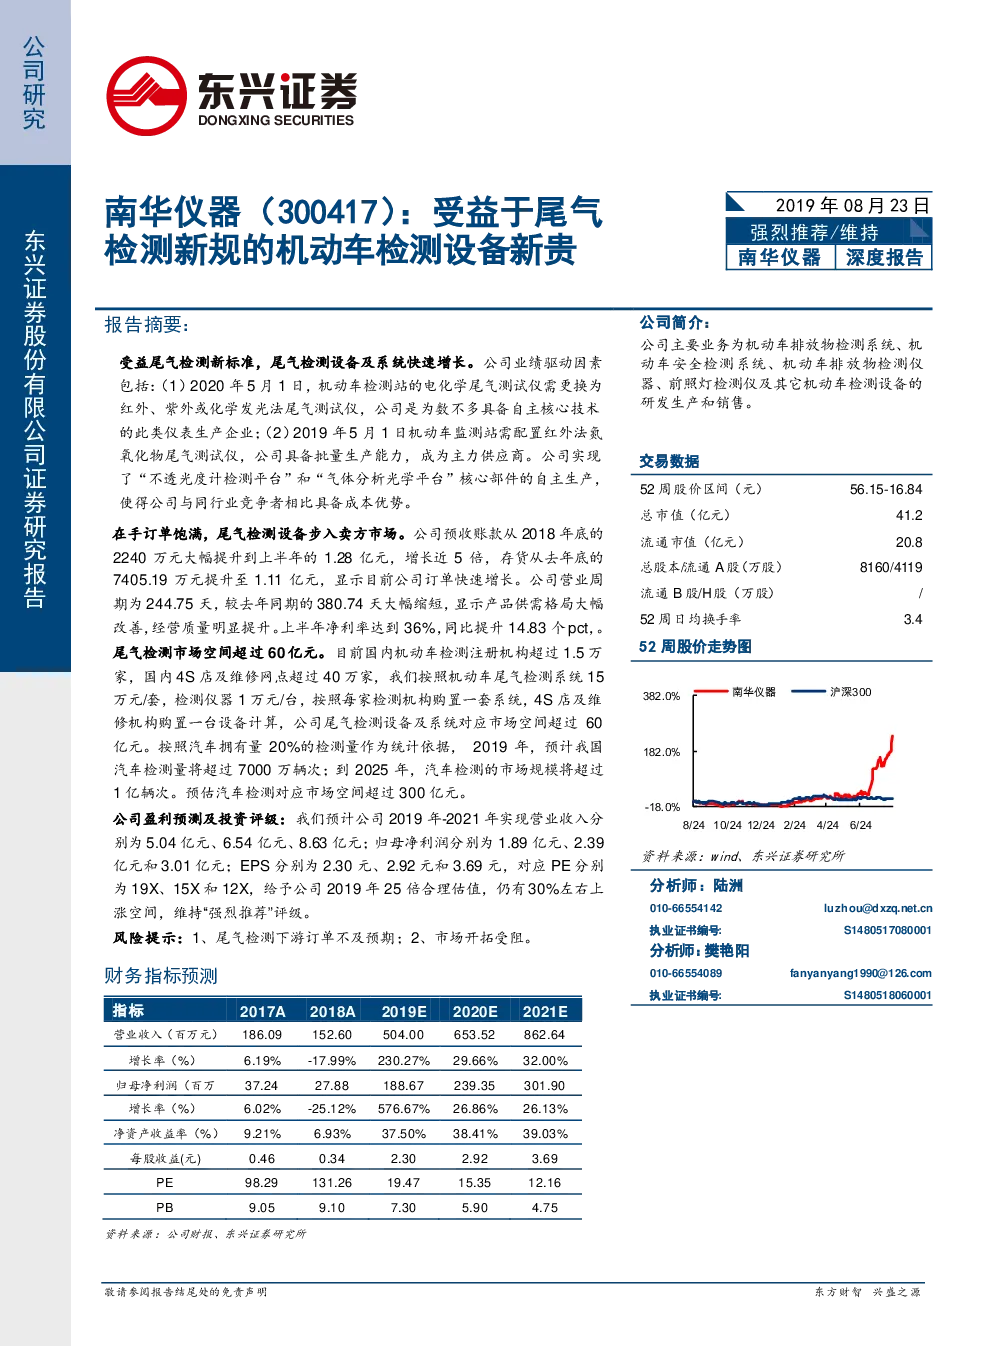Click the 382.0% axis label
This screenshot has width=993, height=1346.
point(661,696)
